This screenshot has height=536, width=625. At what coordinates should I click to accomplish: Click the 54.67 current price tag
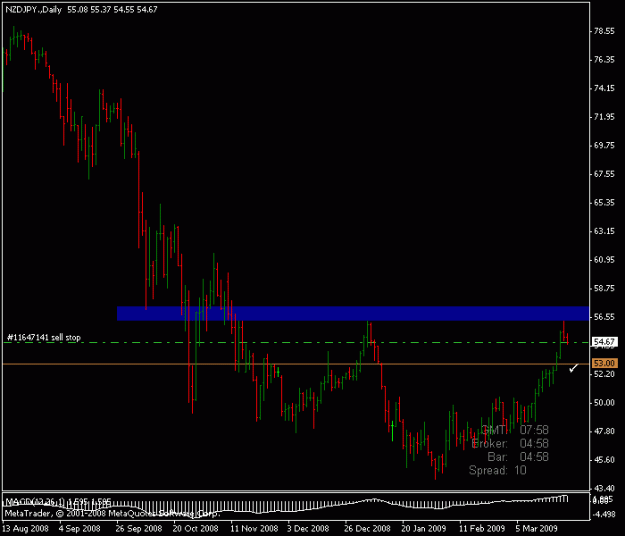604,342
